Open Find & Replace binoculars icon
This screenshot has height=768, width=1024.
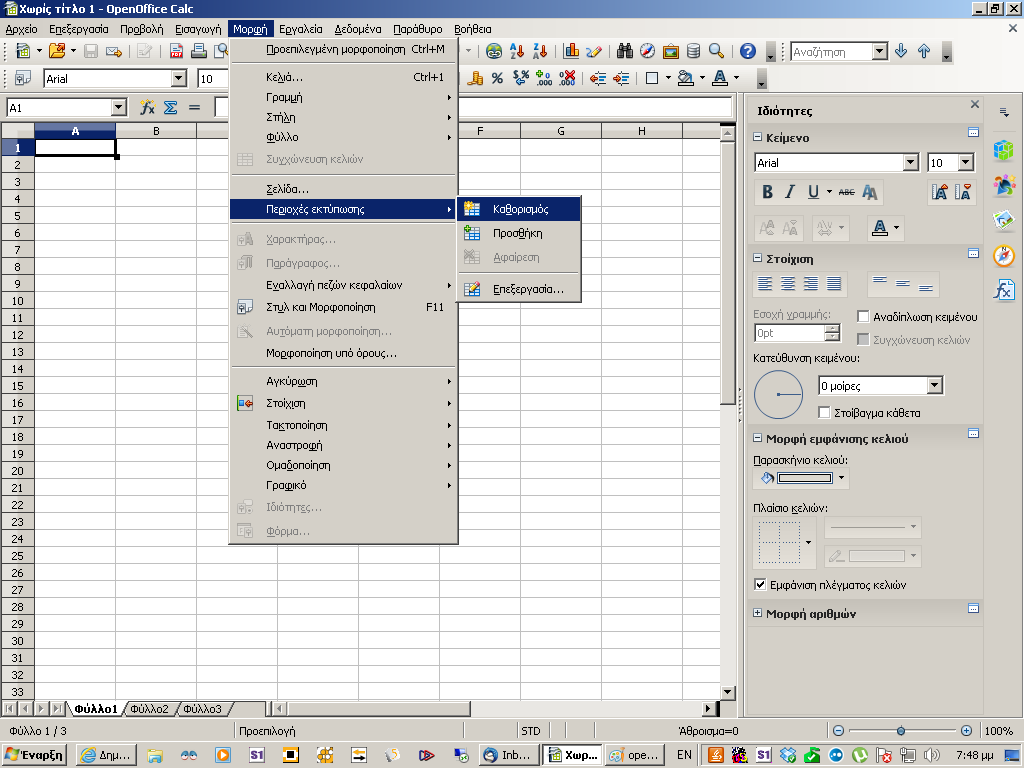(625, 51)
